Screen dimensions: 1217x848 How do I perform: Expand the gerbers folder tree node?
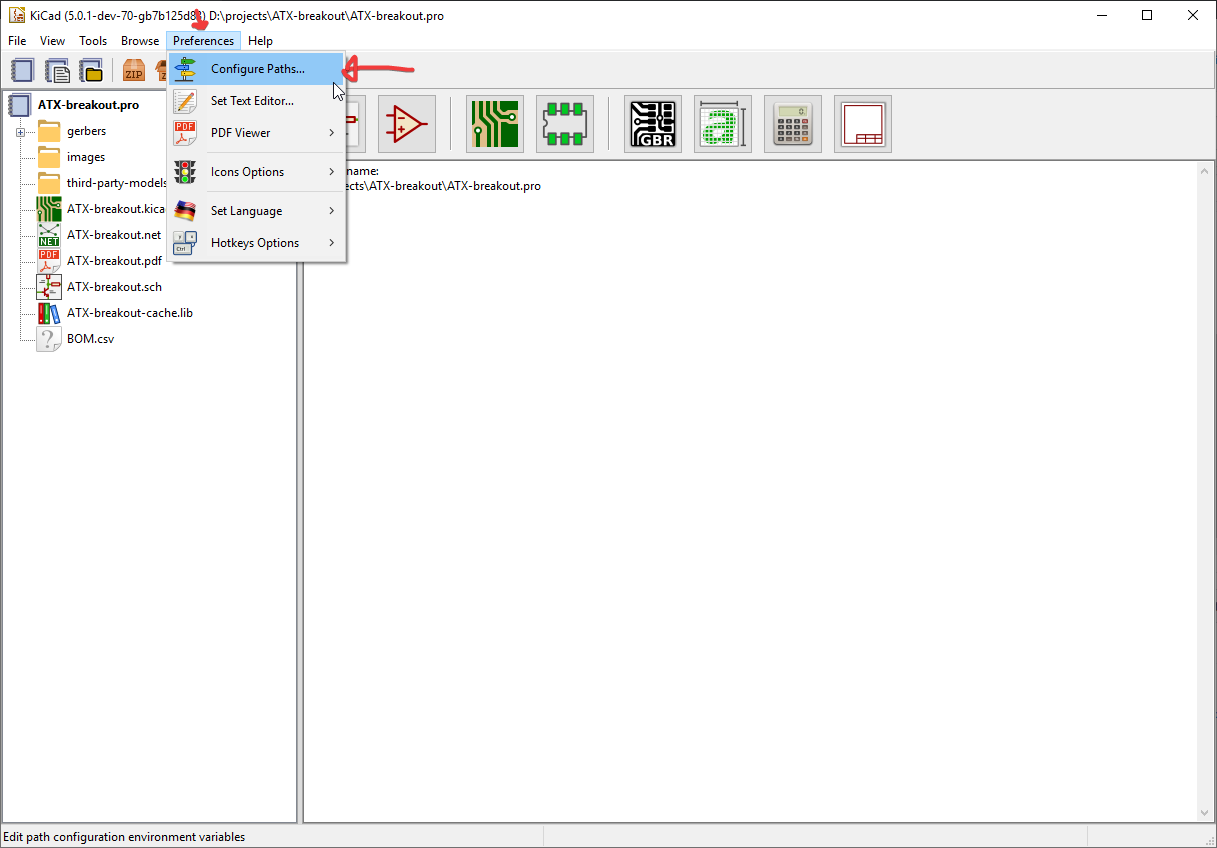[20, 132]
